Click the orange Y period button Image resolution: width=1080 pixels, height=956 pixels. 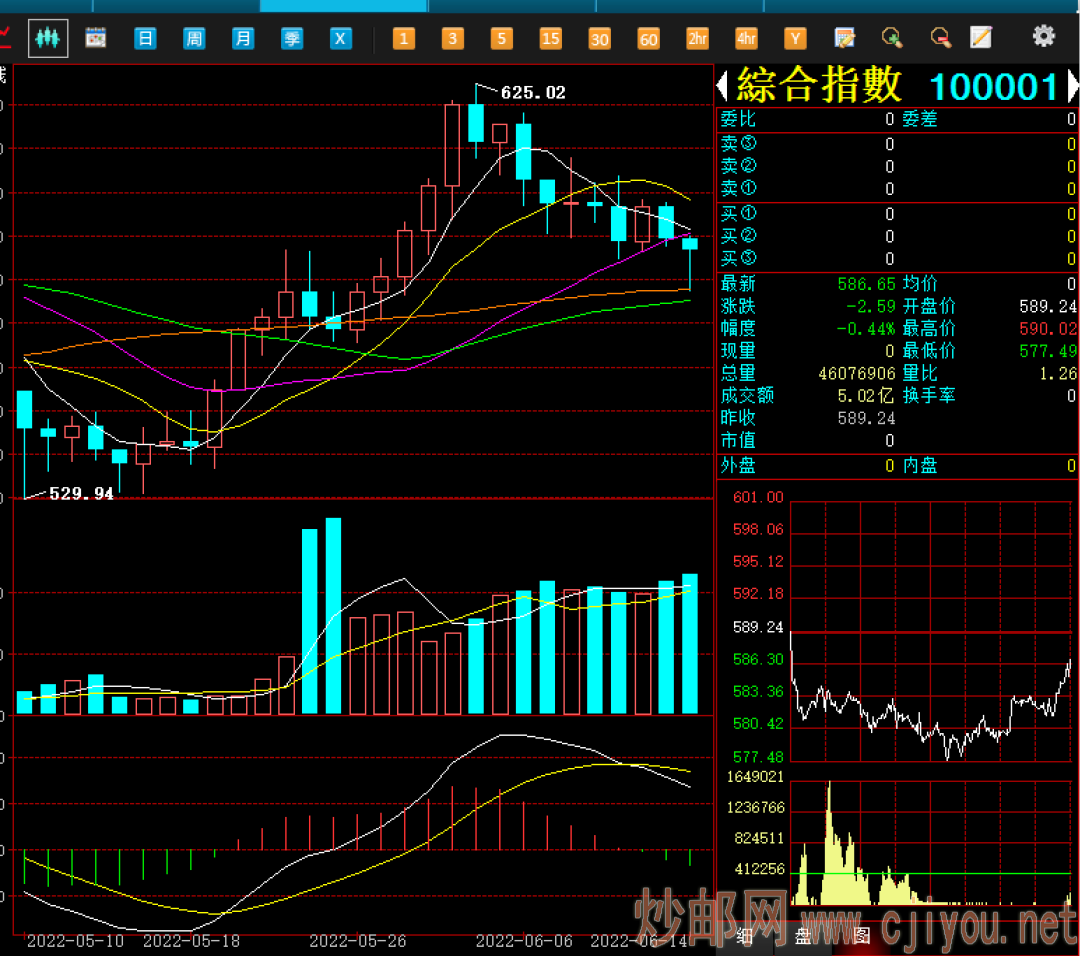(795, 39)
